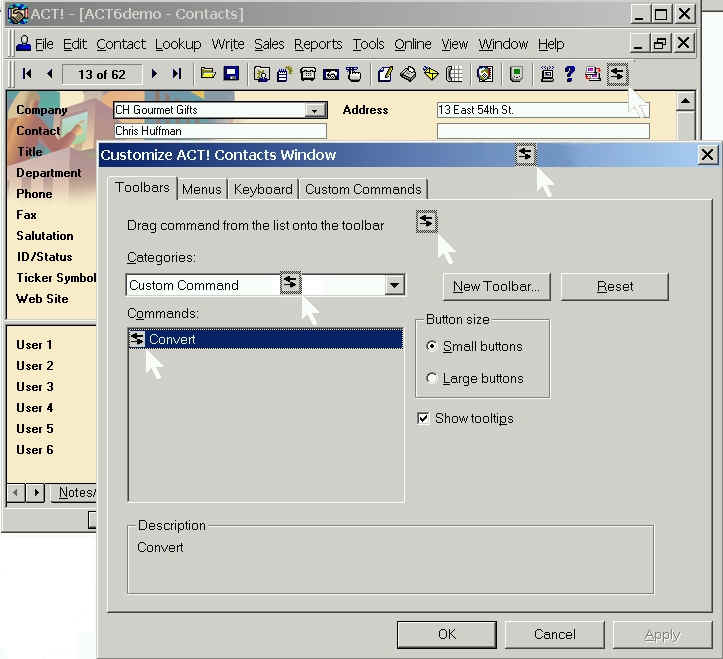Click the Apply button
Screen dimensions: 723x659
pyautogui.click(x=662, y=635)
